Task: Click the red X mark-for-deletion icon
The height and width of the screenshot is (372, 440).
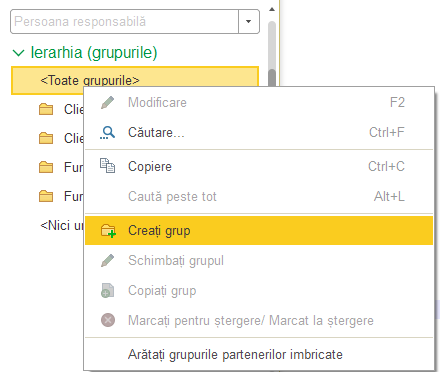Action: click(x=108, y=320)
